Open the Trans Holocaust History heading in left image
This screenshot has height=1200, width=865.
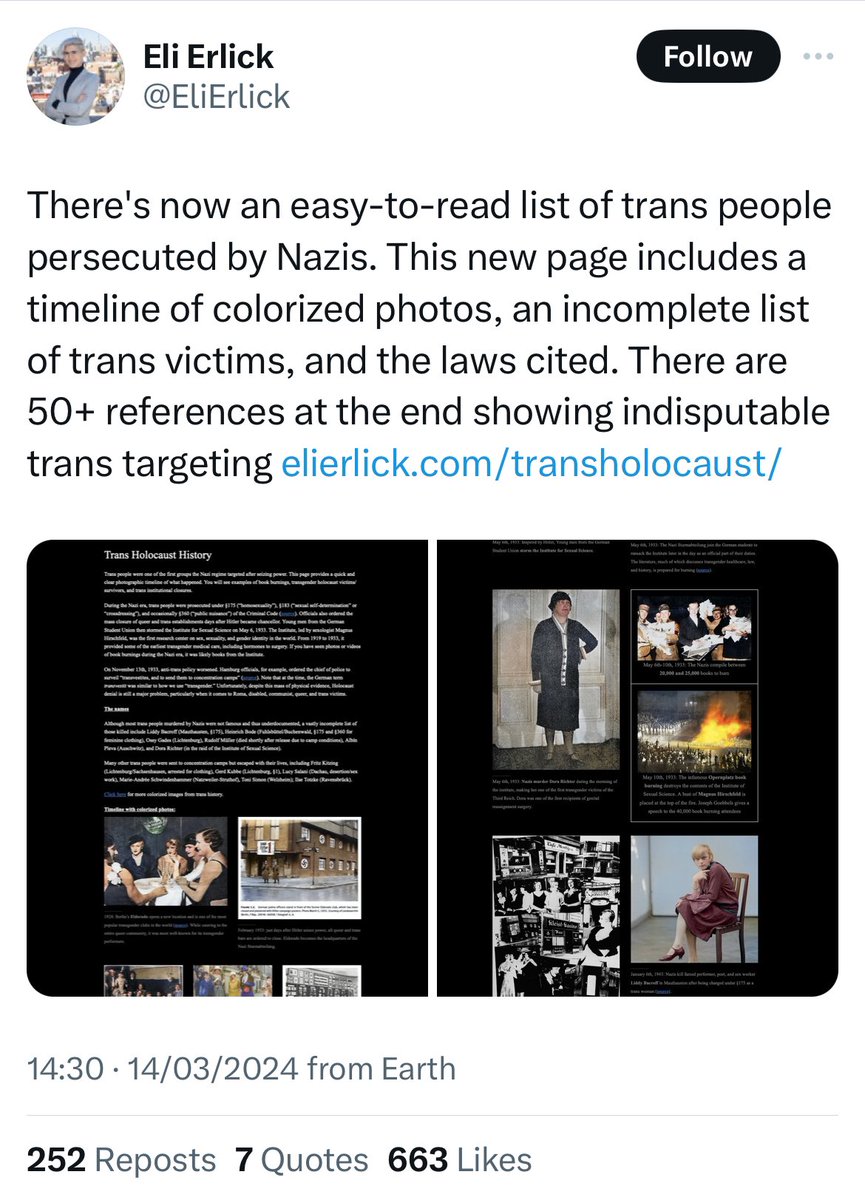coord(158,554)
